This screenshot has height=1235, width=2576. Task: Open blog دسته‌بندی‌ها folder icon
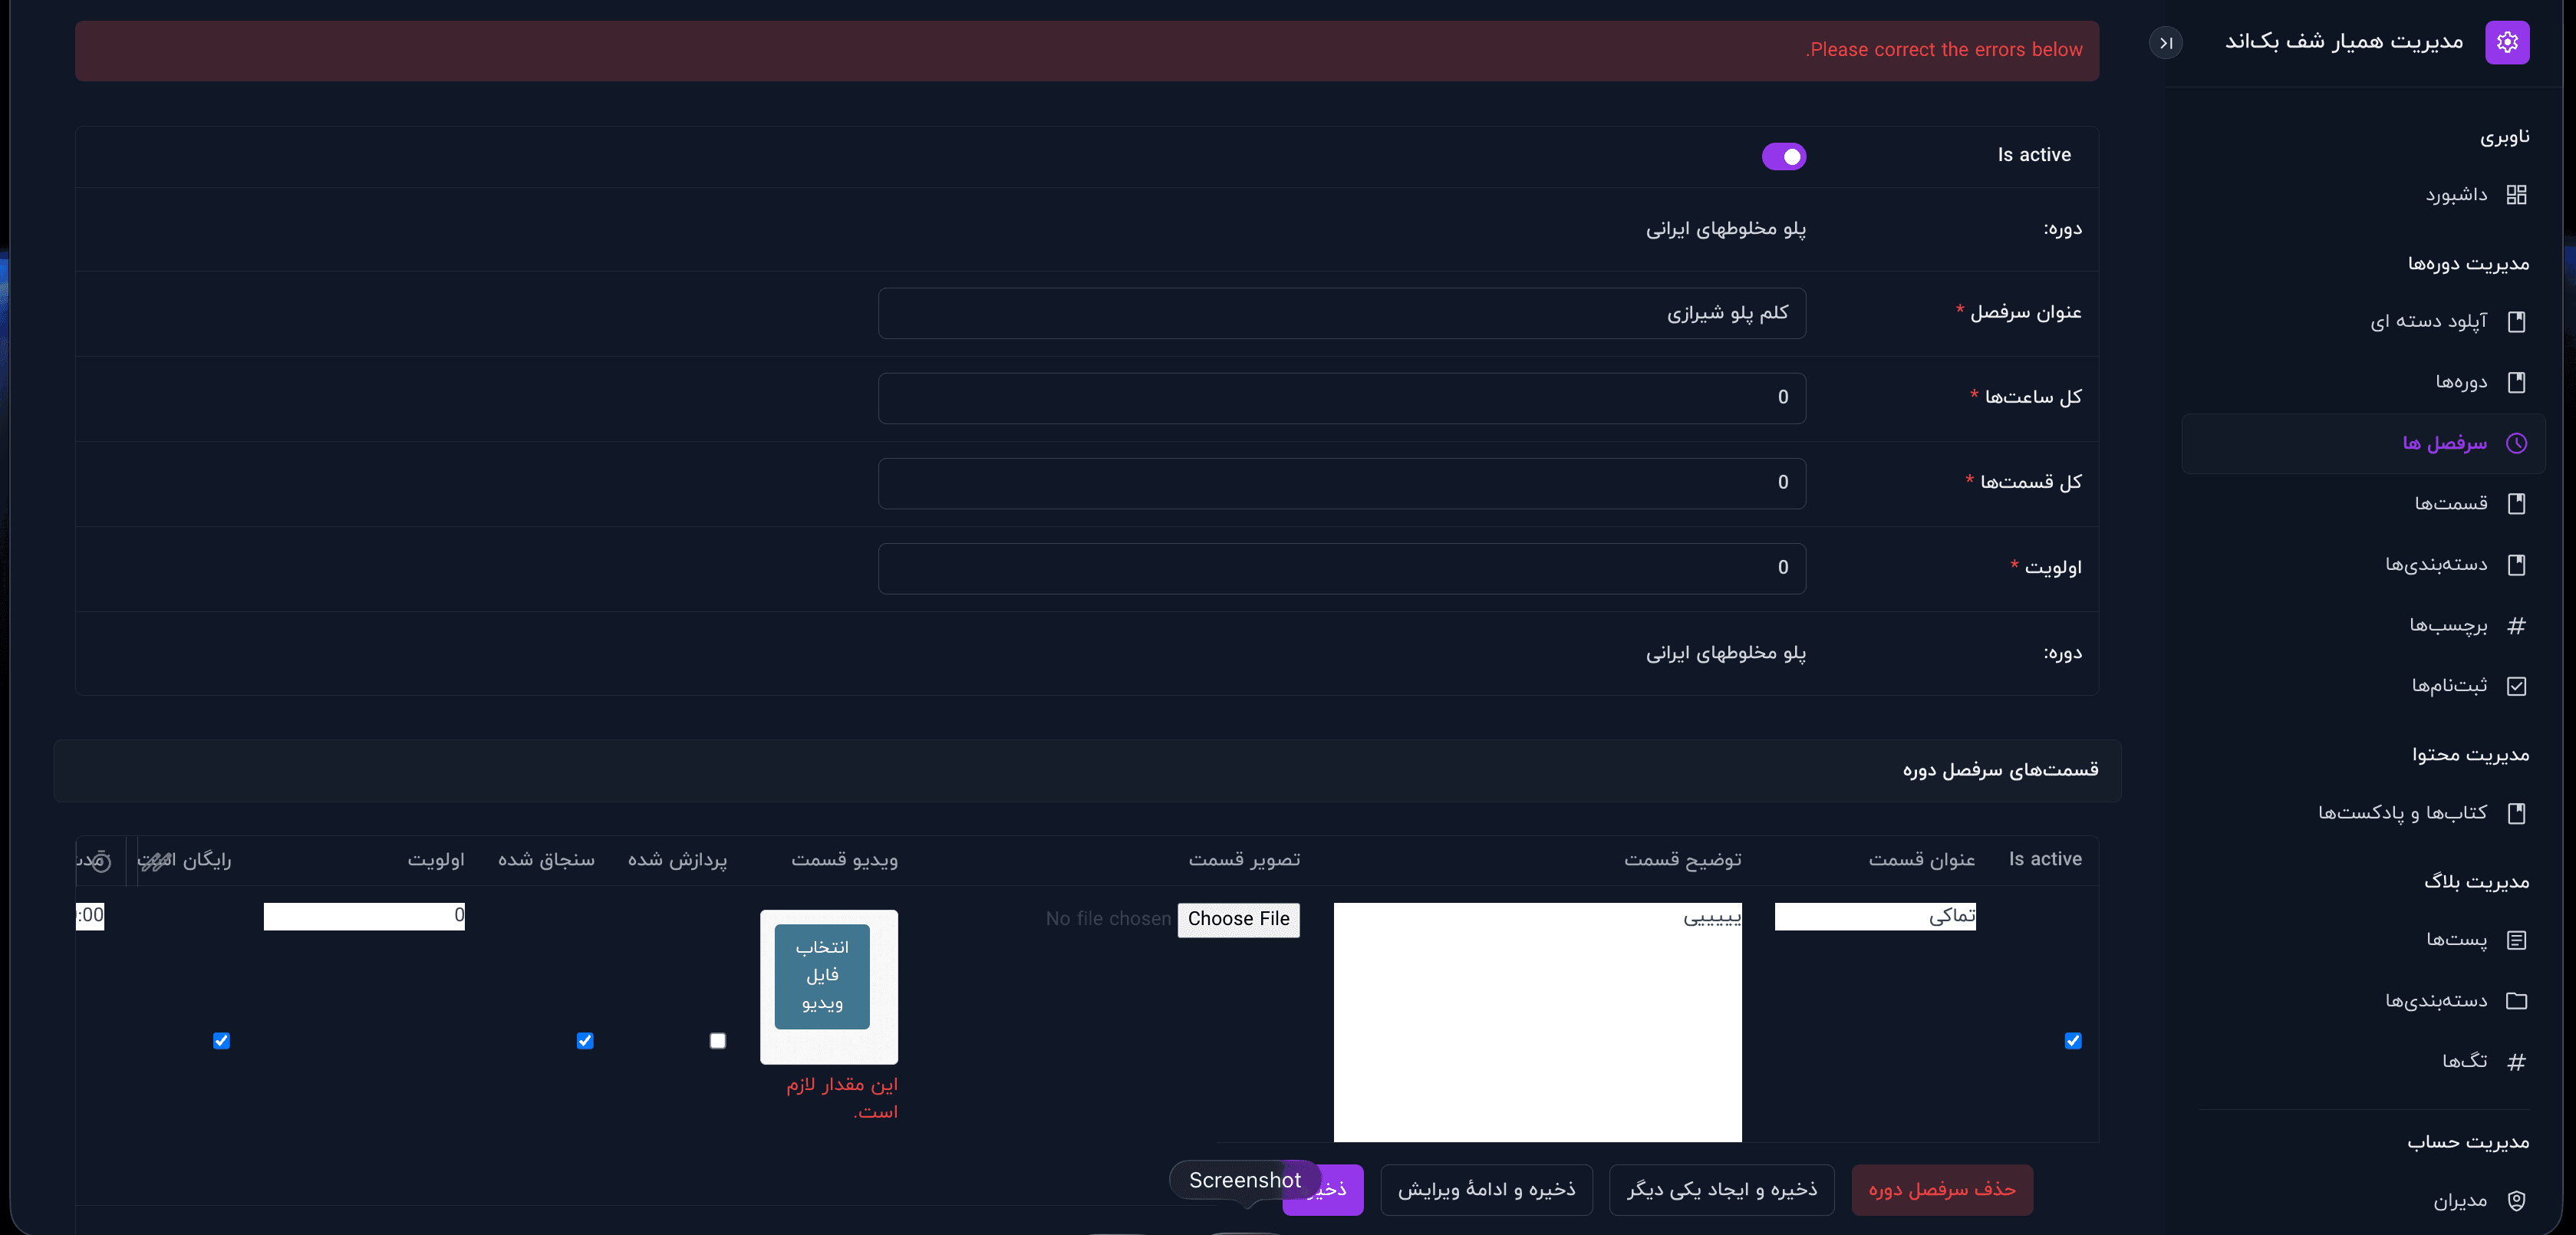pos(2516,1001)
